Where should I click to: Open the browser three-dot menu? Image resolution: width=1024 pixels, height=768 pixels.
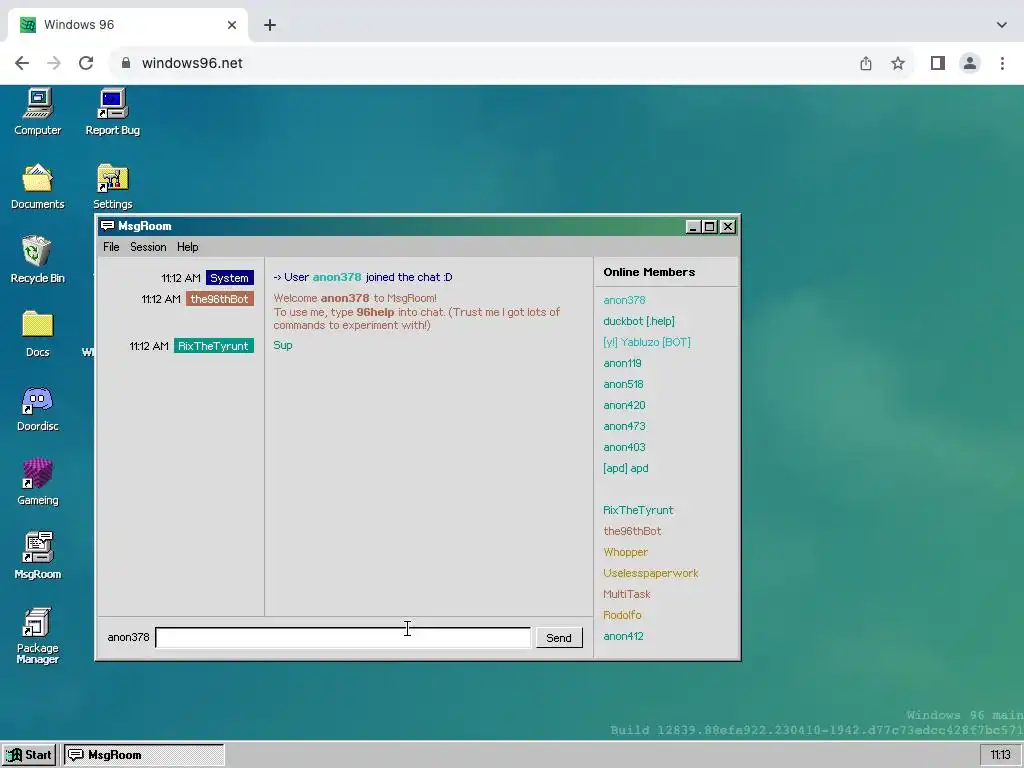(x=1002, y=63)
